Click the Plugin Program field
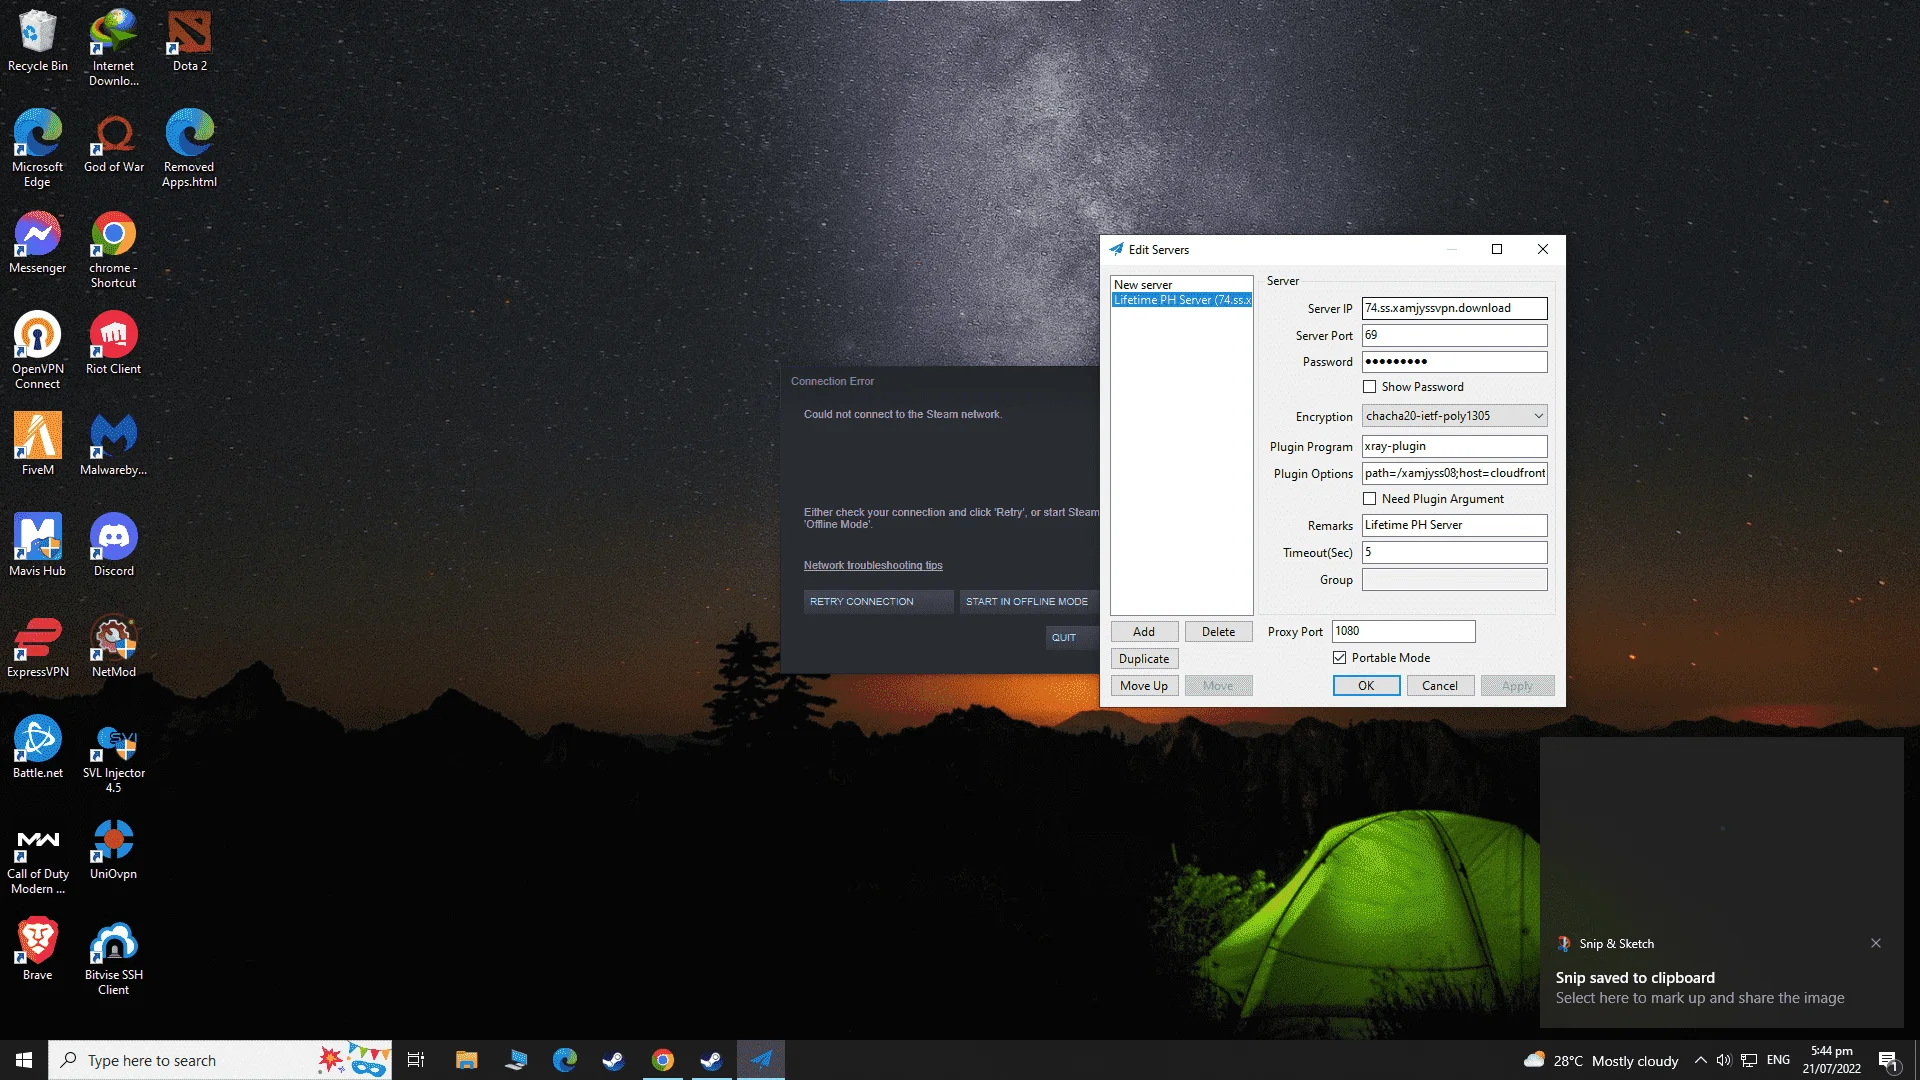This screenshot has width=1920, height=1080. pos(1454,446)
